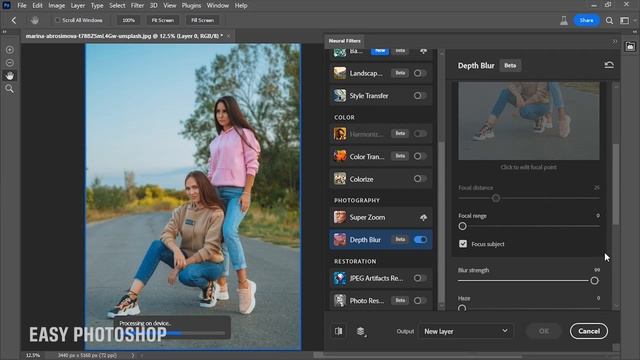Click the 100% zoom button

[x=128, y=20]
